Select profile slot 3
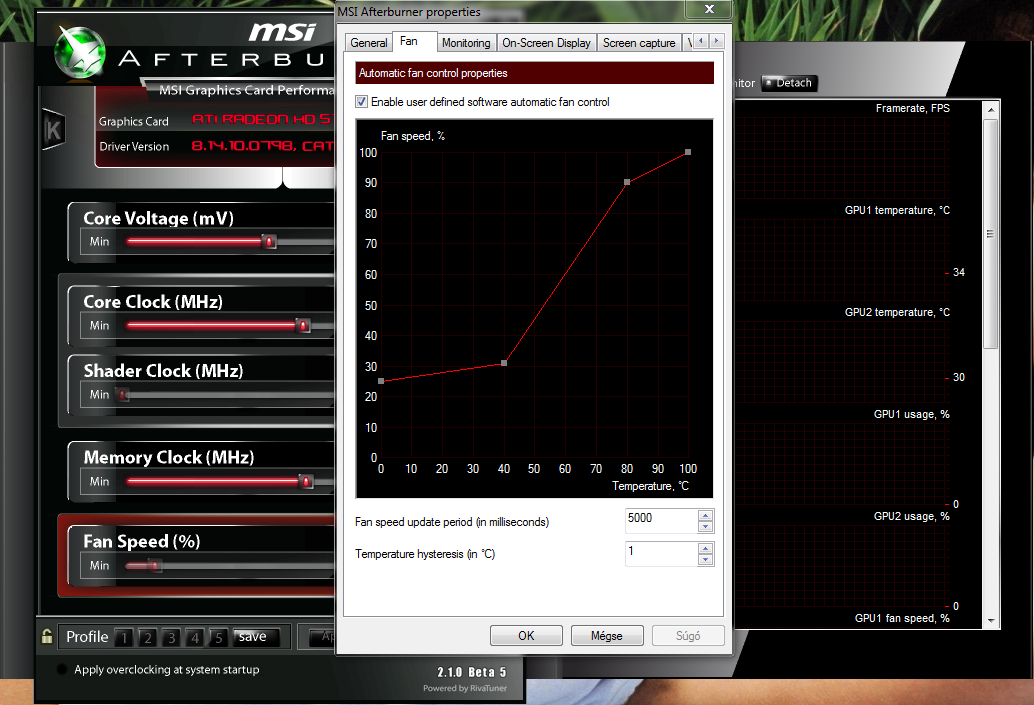This screenshot has width=1034, height=705. (x=171, y=638)
